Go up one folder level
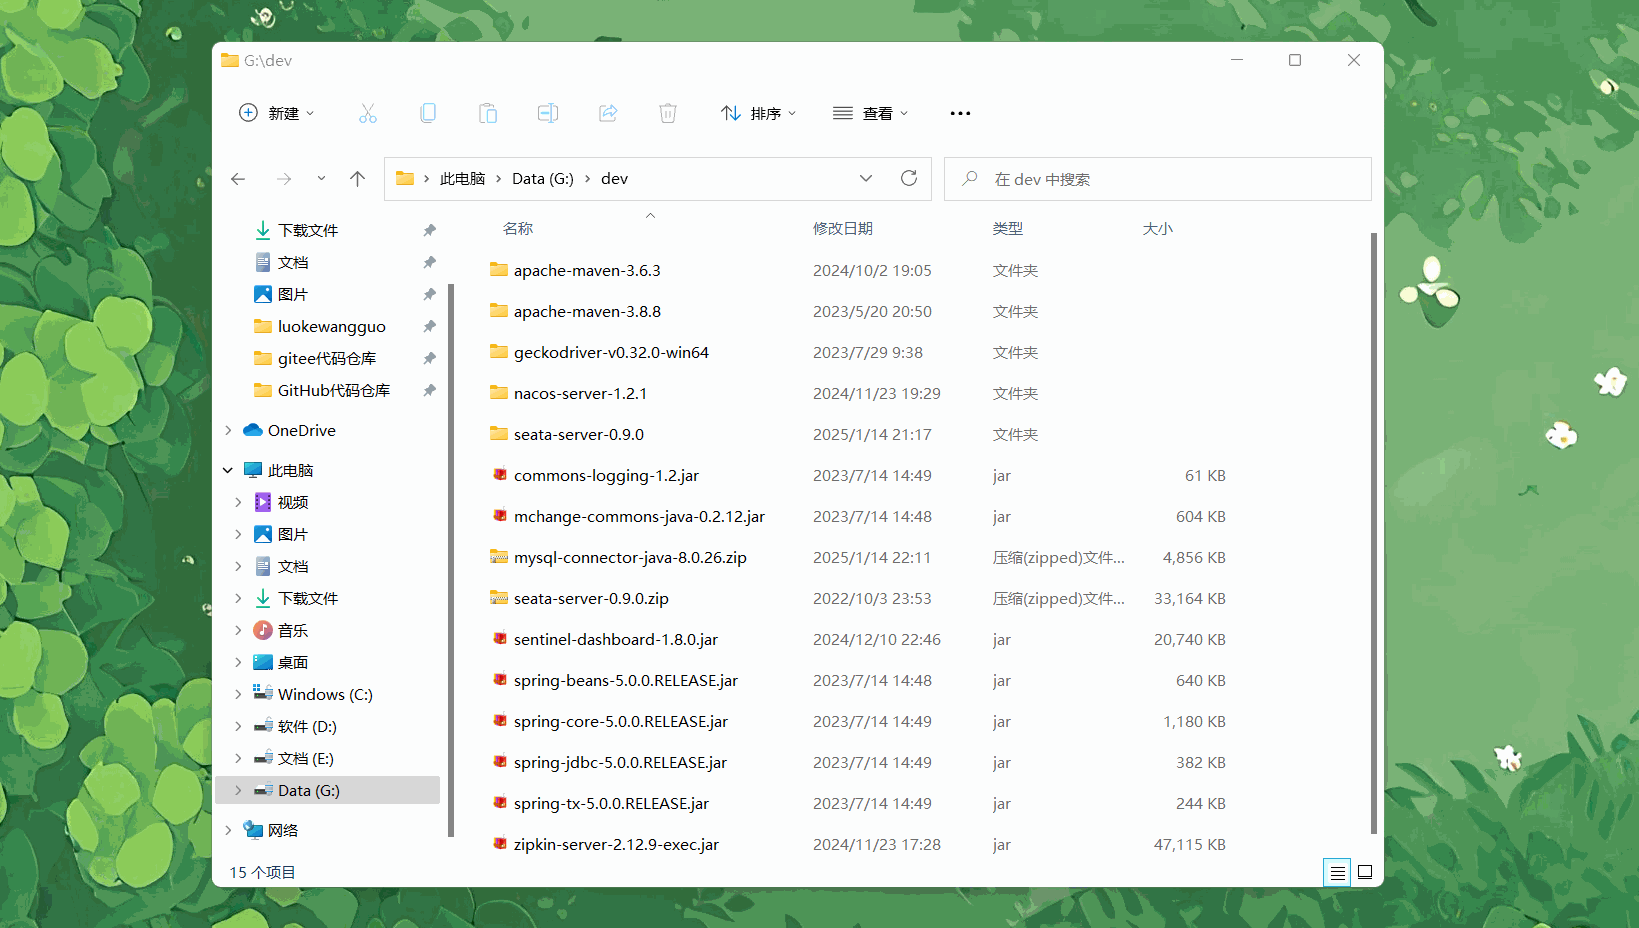 (x=357, y=179)
